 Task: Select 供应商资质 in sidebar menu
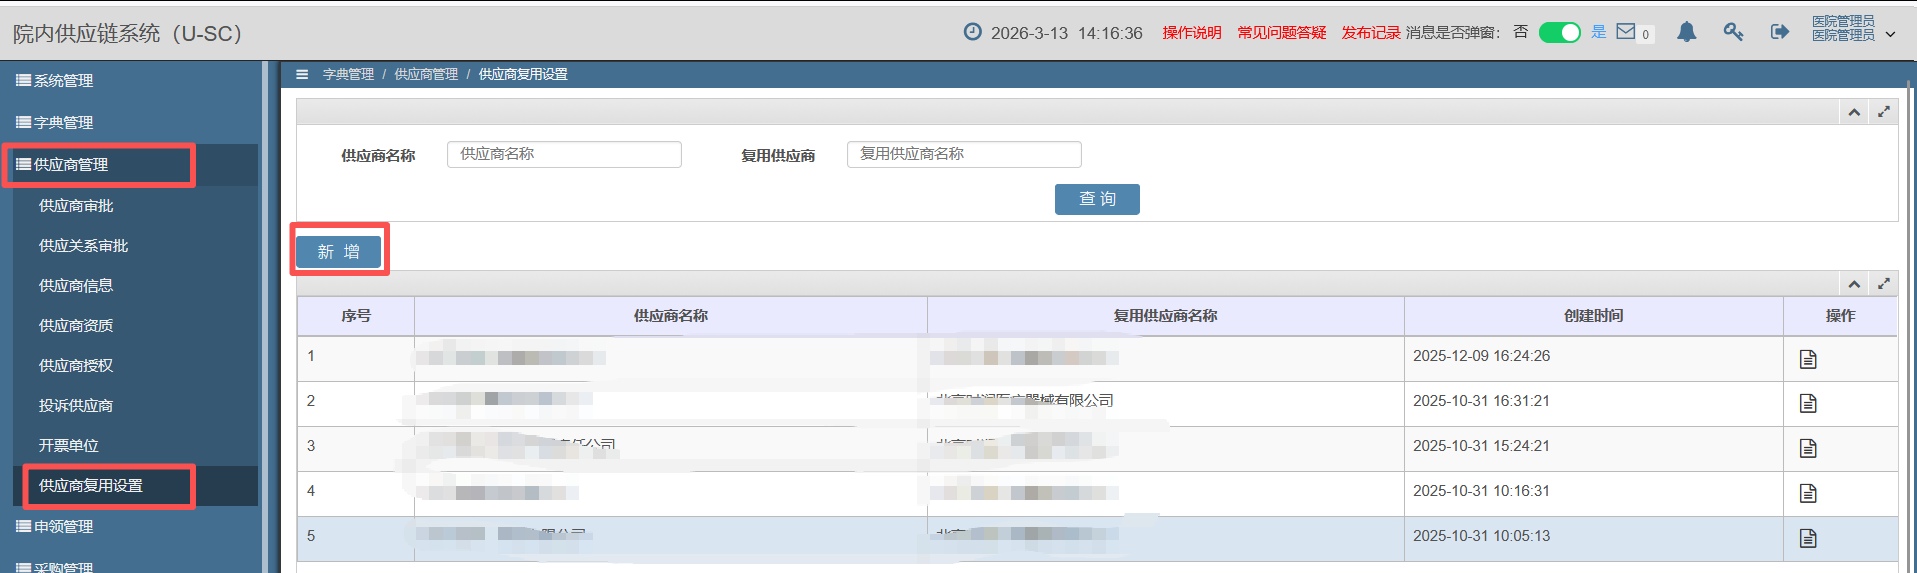click(x=76, y=326)
